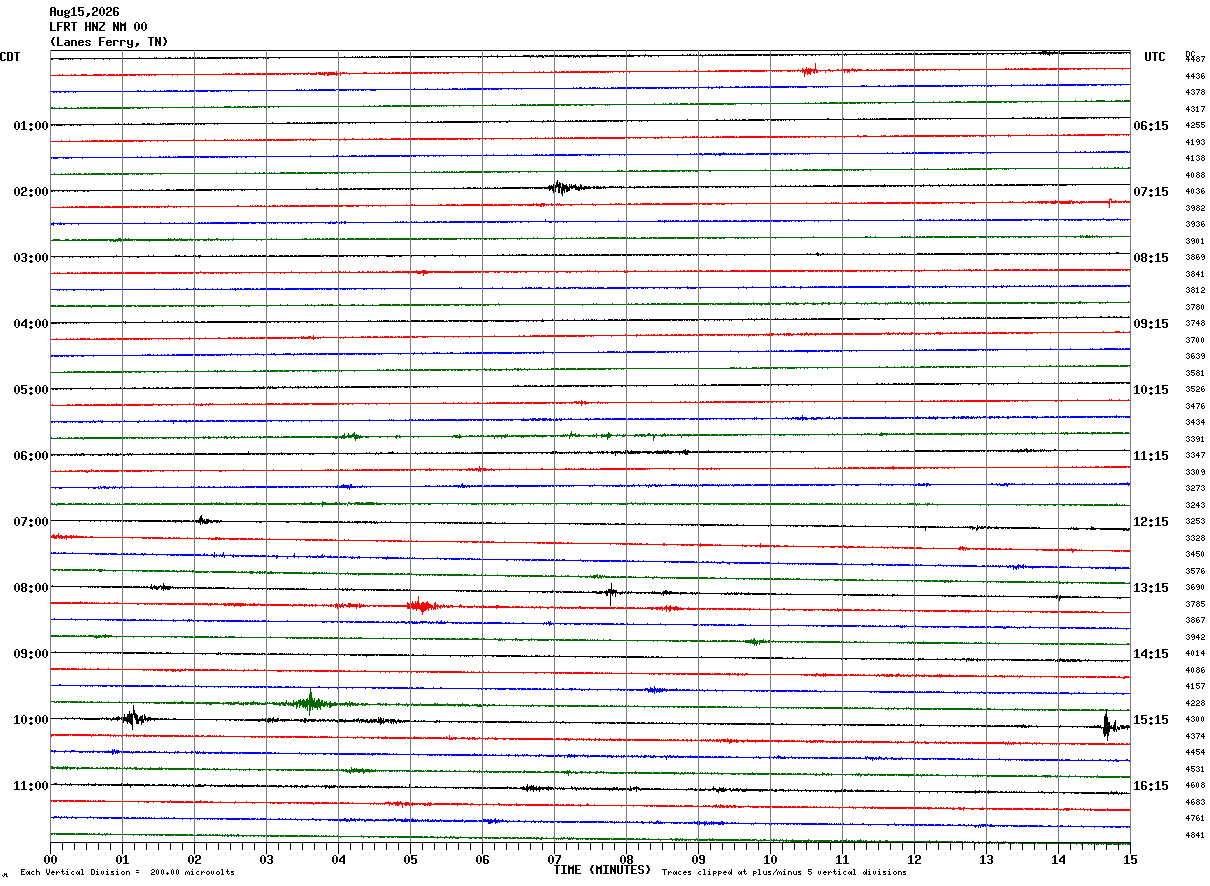Click DC offset value 4036
The width and height of the screenshot is (1210, 886).
point(1195,191)
